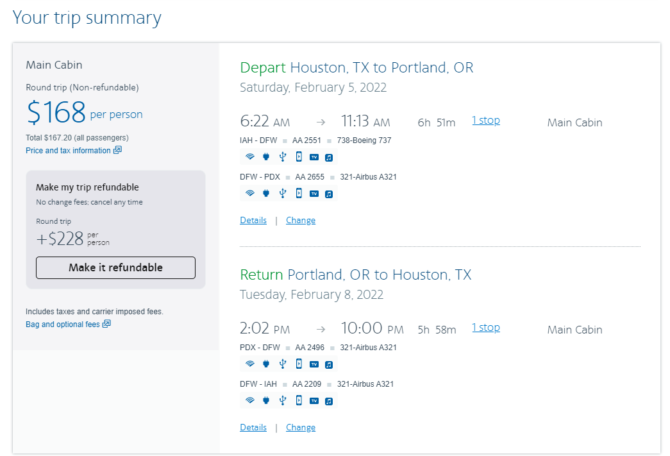
Task: Open the 1 stop link for departing flight
Action: [486, 121]
